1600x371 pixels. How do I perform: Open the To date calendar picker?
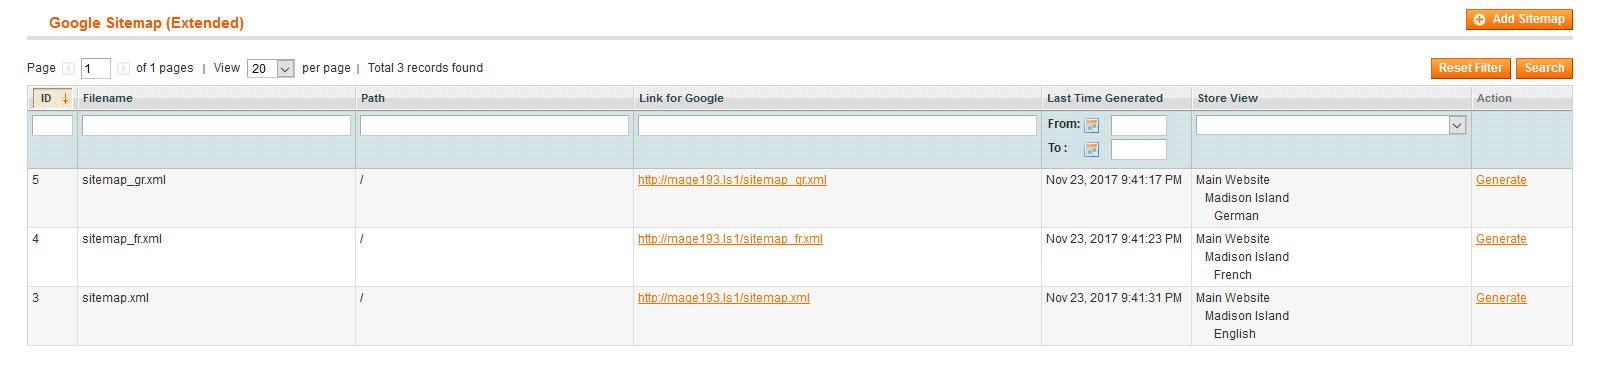tap(1092, 149)
